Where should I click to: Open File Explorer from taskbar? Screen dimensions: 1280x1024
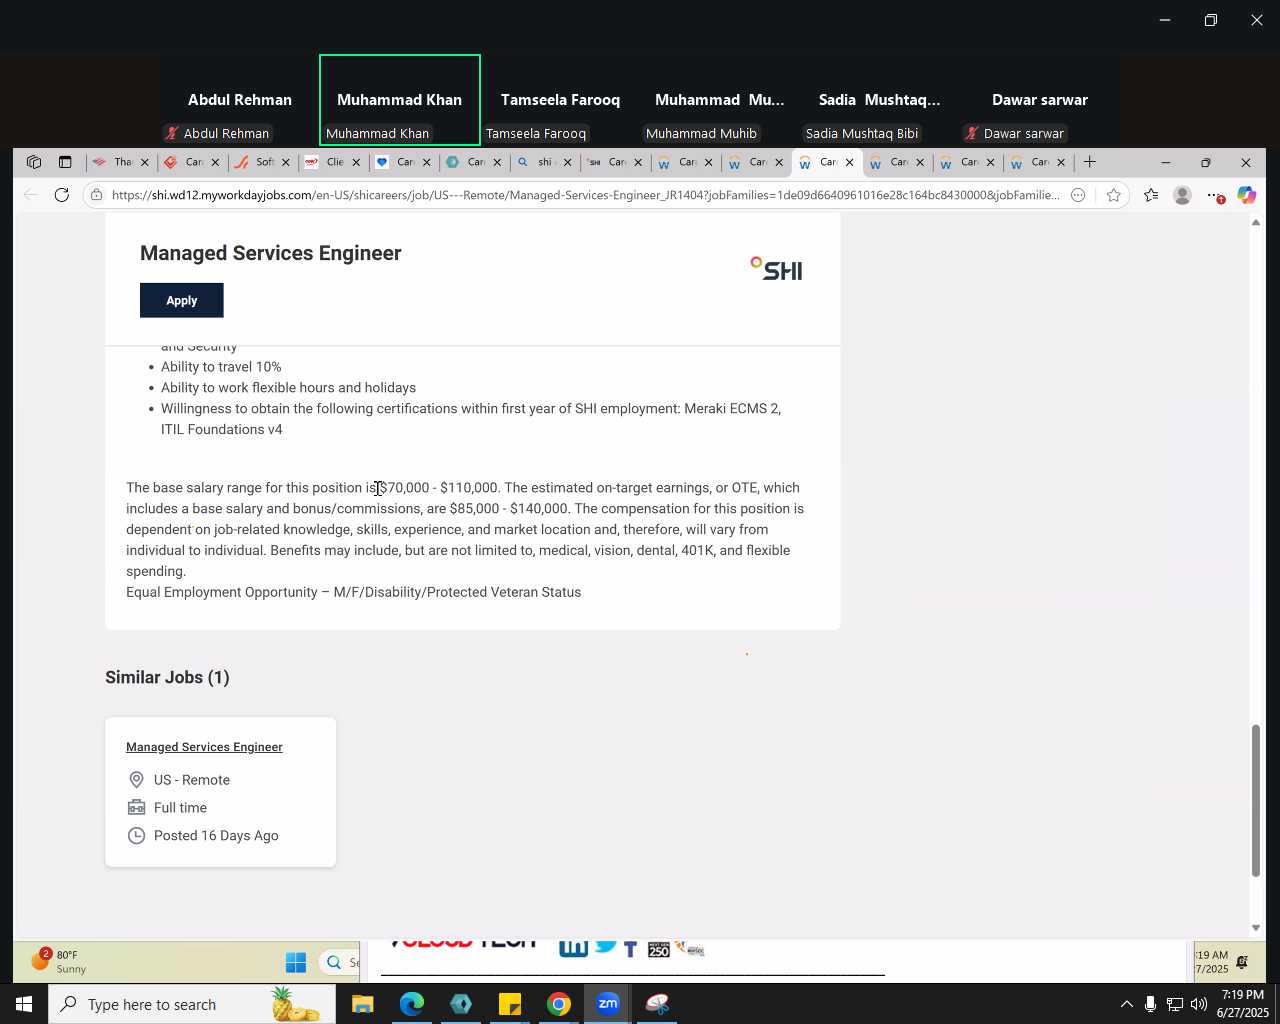[x=362, y=1004]
